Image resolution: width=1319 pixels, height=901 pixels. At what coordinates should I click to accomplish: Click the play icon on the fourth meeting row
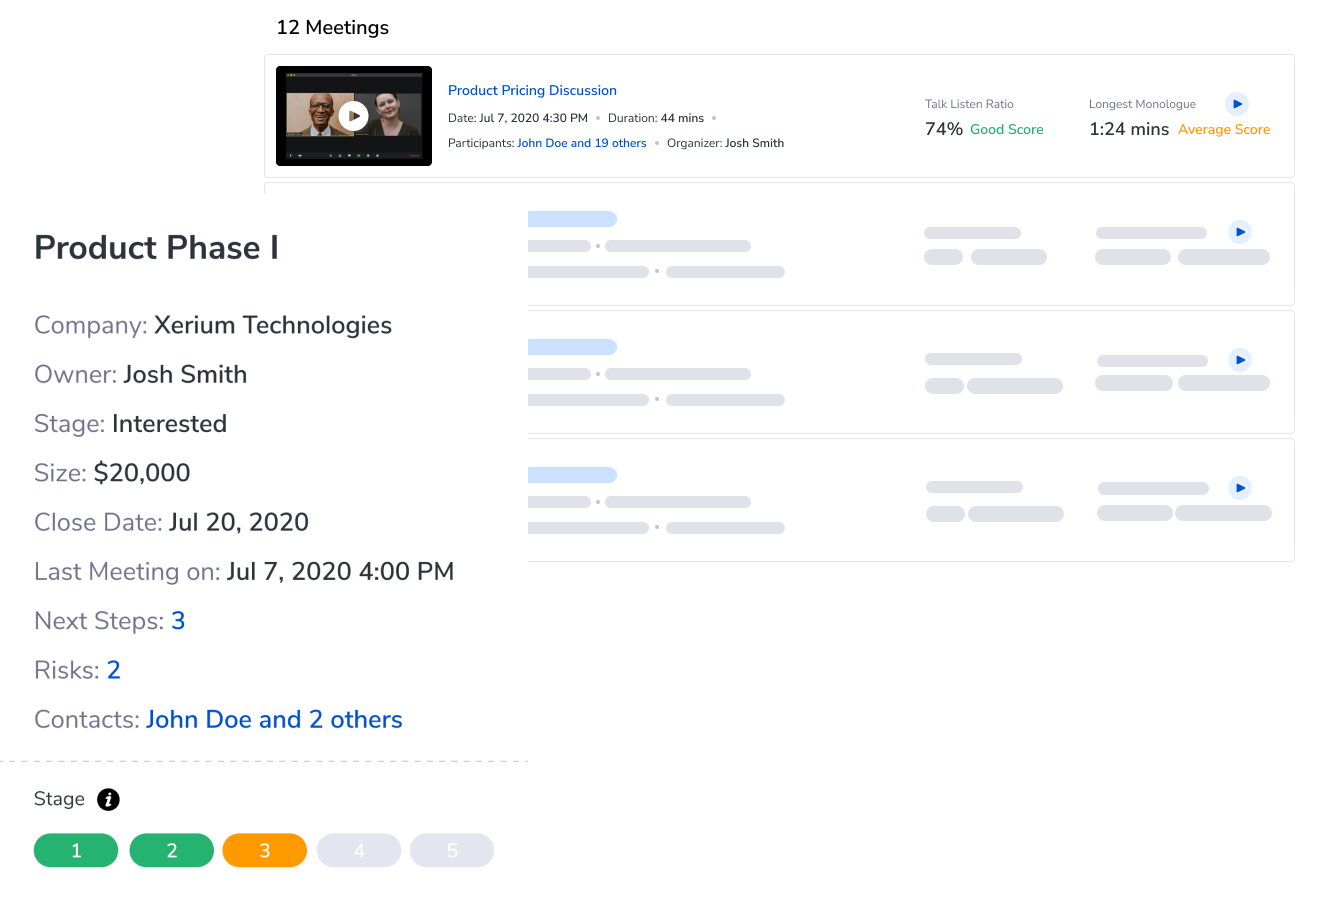(x=1240, y=488)
